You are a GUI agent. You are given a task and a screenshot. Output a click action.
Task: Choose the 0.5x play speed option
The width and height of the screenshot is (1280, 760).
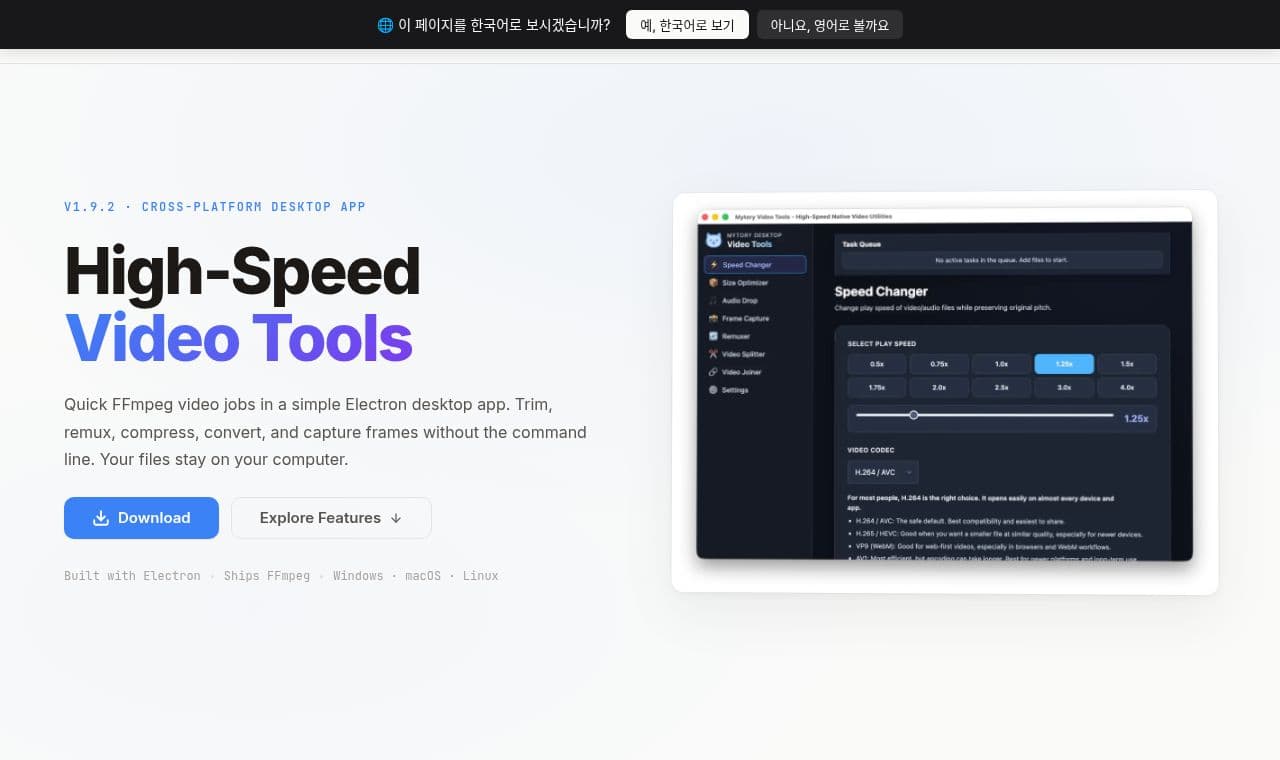(x=877, y=364)
